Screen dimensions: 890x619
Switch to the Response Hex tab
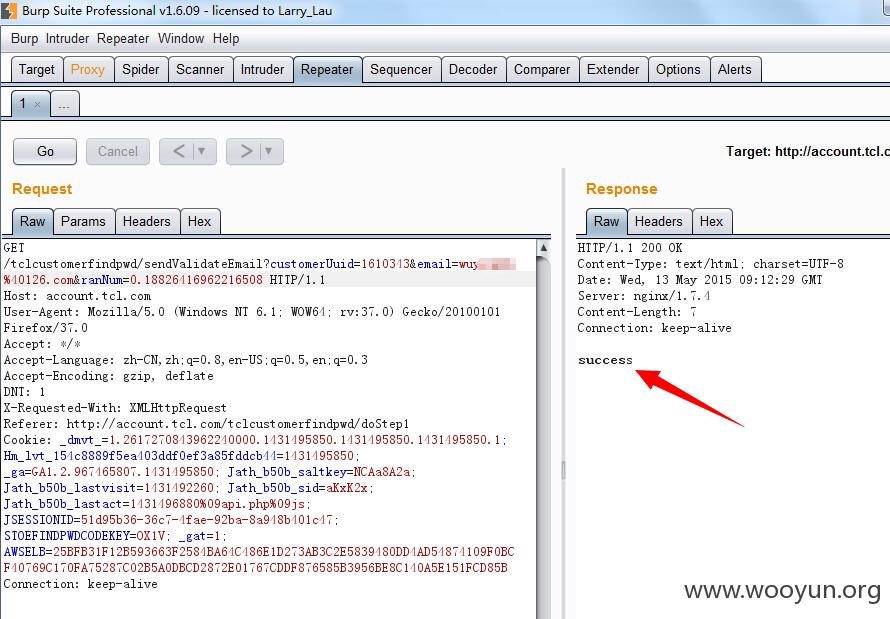[x=711, y=221]
